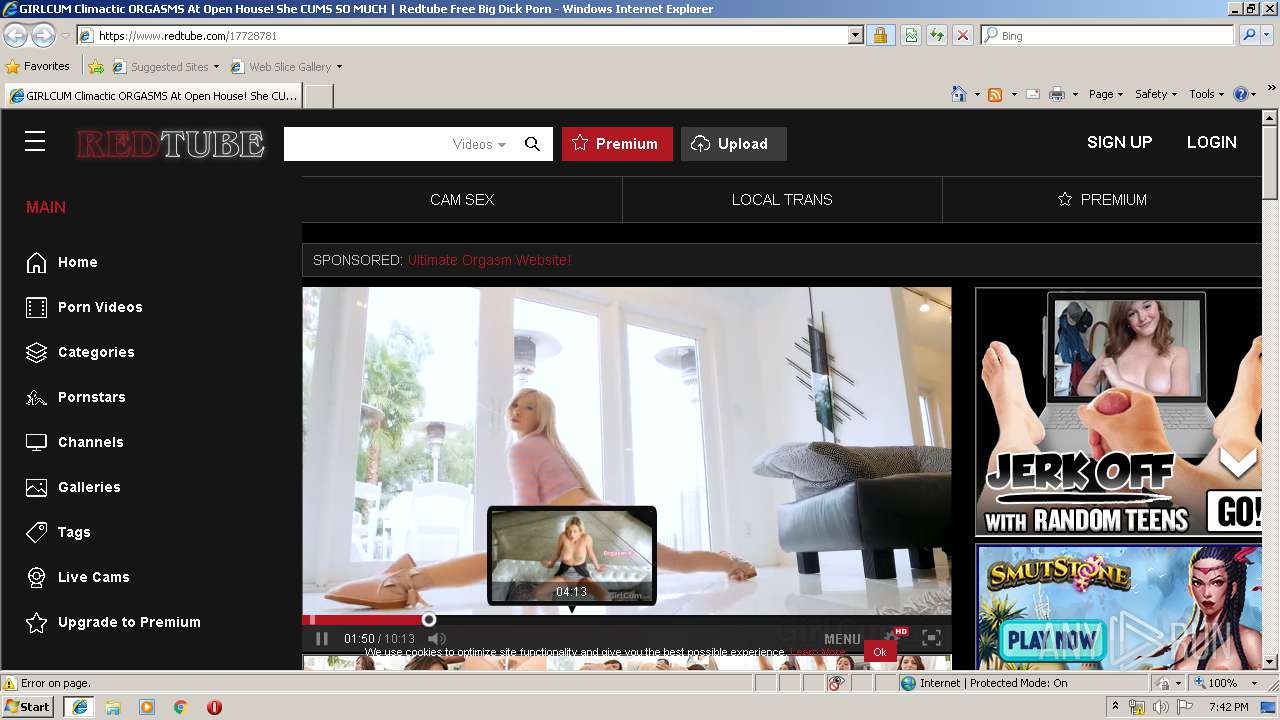The height and width of the screenshot is (720, 1280).
Task: Click the Read Mail toolbar icon
Action: click(1033, 94)
